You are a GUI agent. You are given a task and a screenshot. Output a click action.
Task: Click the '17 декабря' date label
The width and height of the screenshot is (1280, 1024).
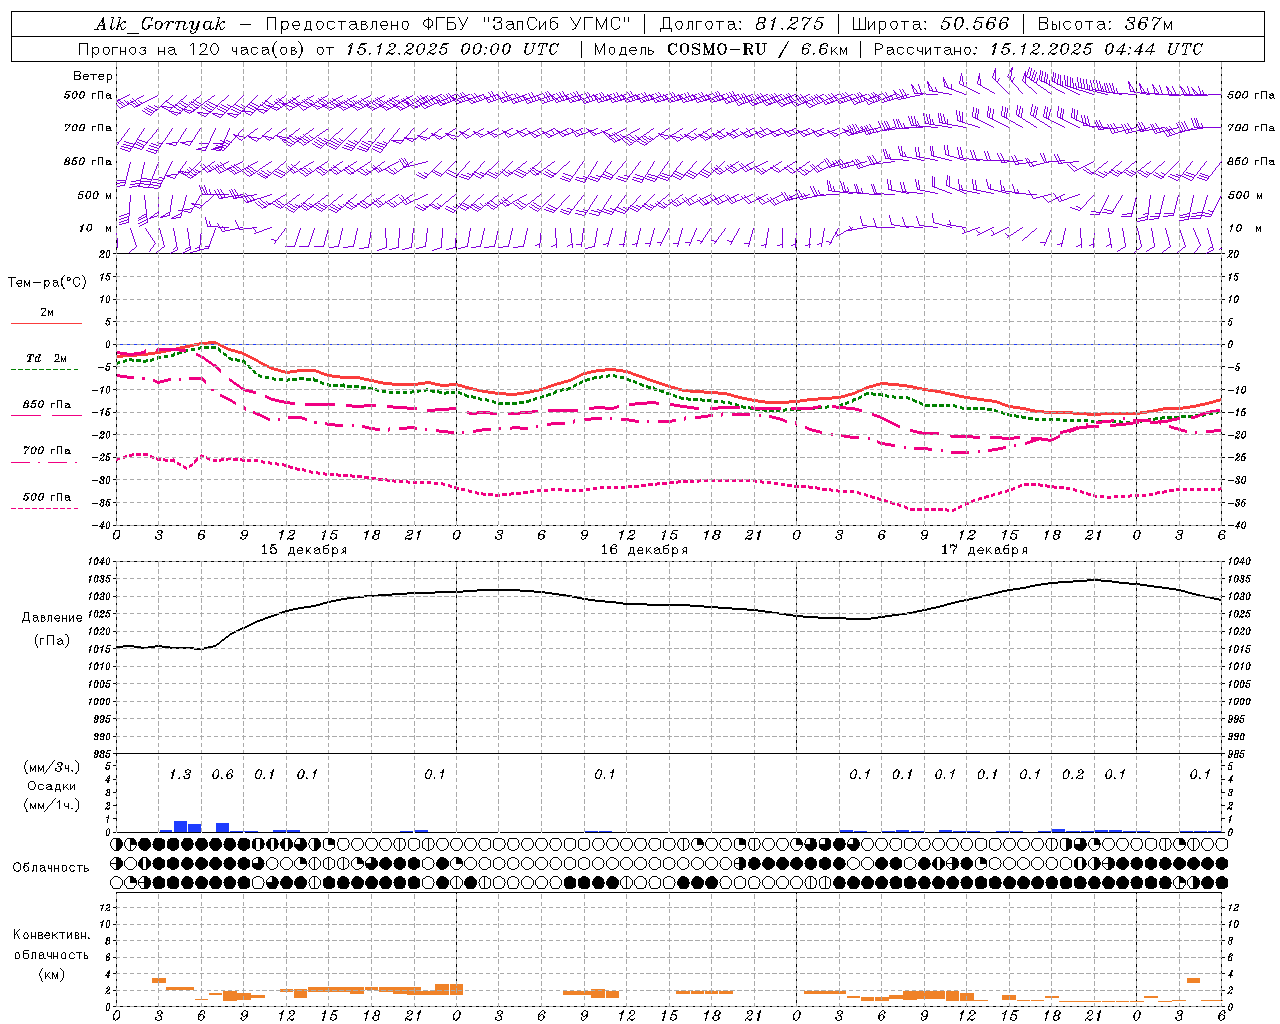pos(984,550)
